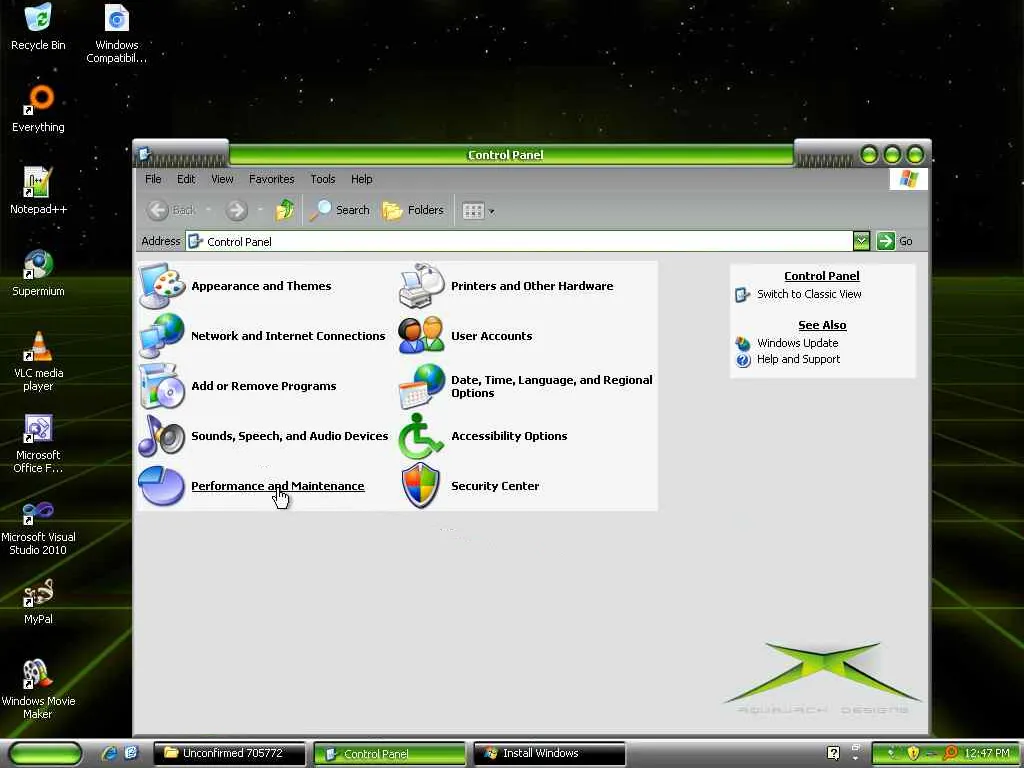Screen dimensions: 1024x768
Task: Click the Up folder toolbar icon
Action: coord(284,210)
